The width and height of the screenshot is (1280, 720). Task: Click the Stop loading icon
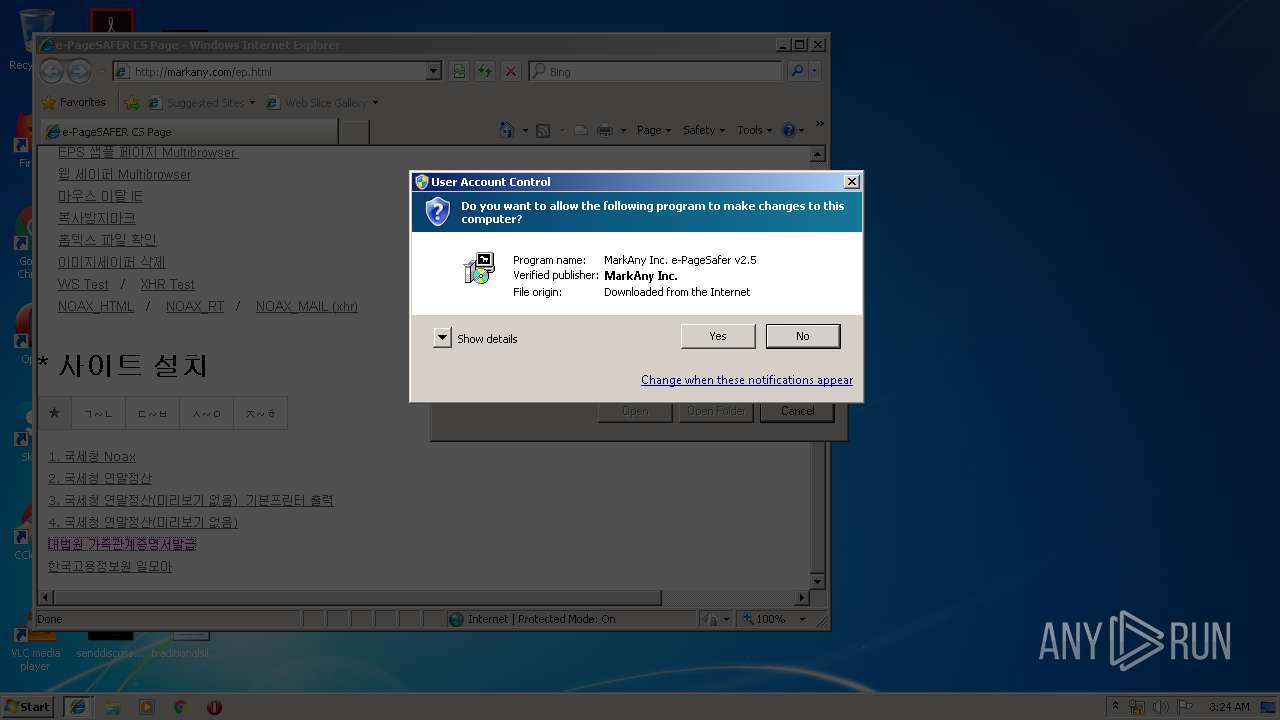[x=511, y=71]
